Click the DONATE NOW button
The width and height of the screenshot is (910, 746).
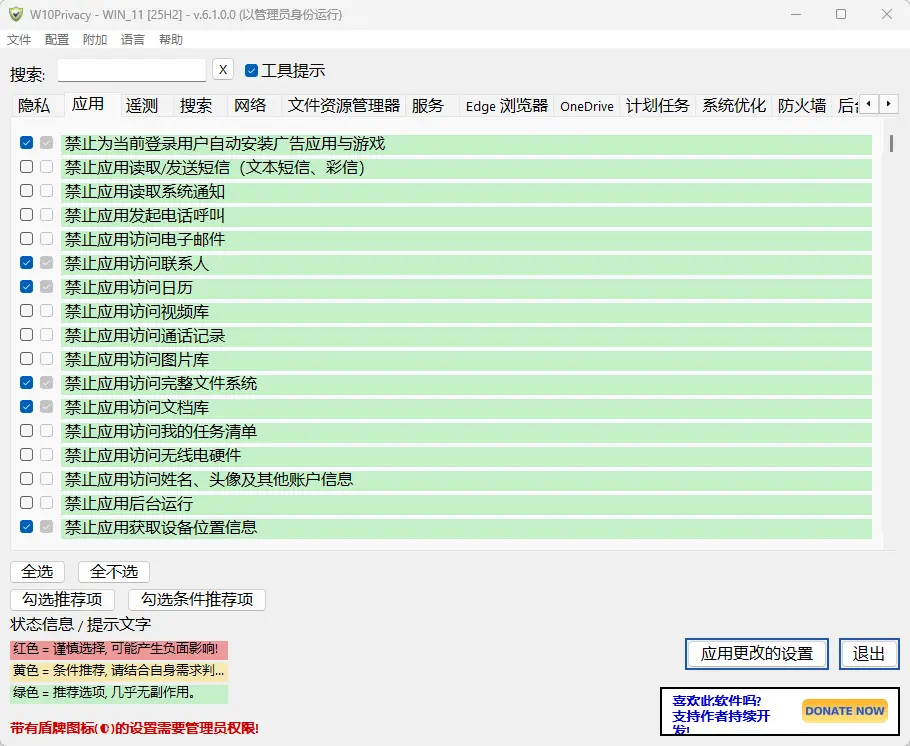coord(844,711)
